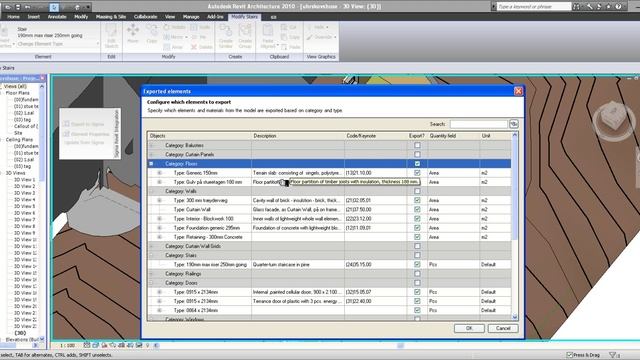Click the Override tool in View Graphics
This screenshot has width=640, height=360.
(x=322, y=37)
